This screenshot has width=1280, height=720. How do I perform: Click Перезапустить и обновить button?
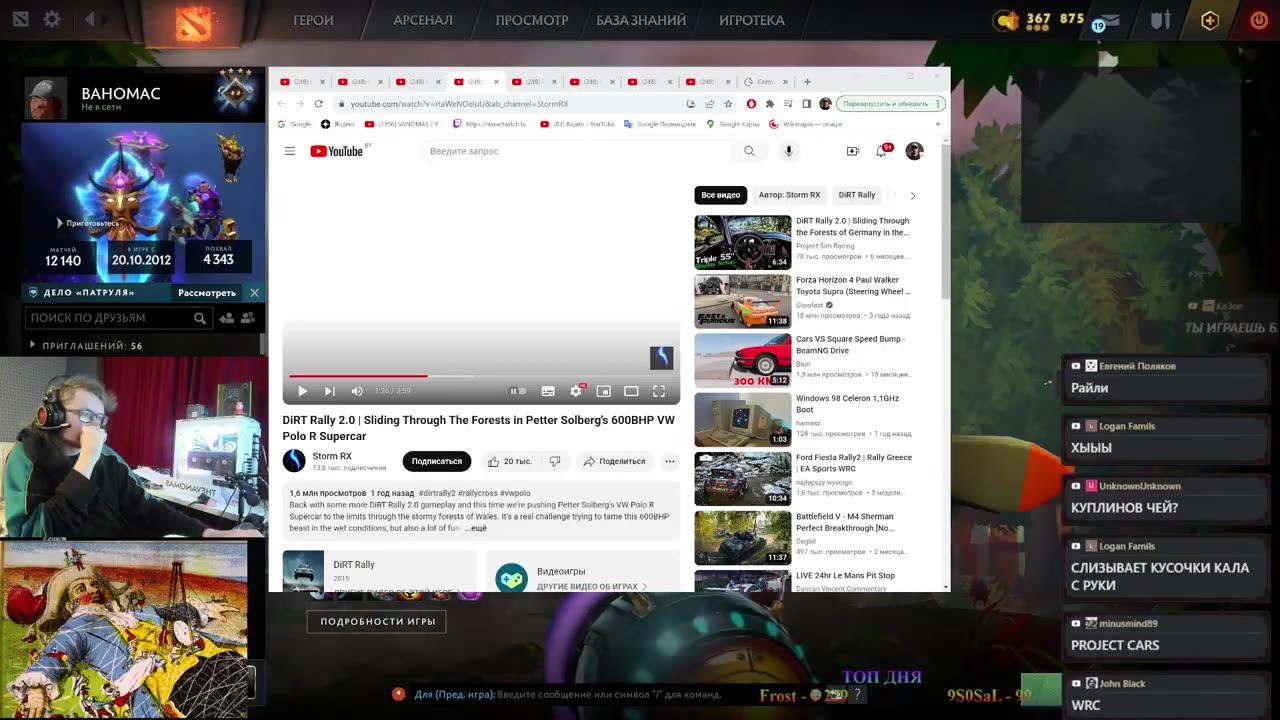pyautogui.click(x=892, y=104)
